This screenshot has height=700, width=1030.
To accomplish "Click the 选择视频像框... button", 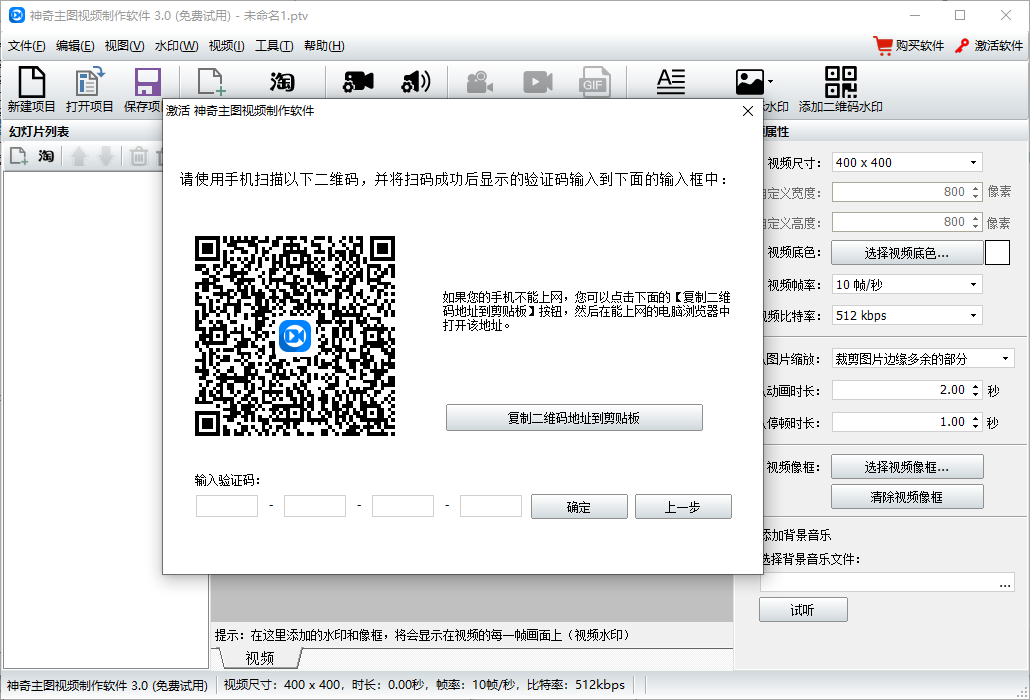I will click(907, 467).
